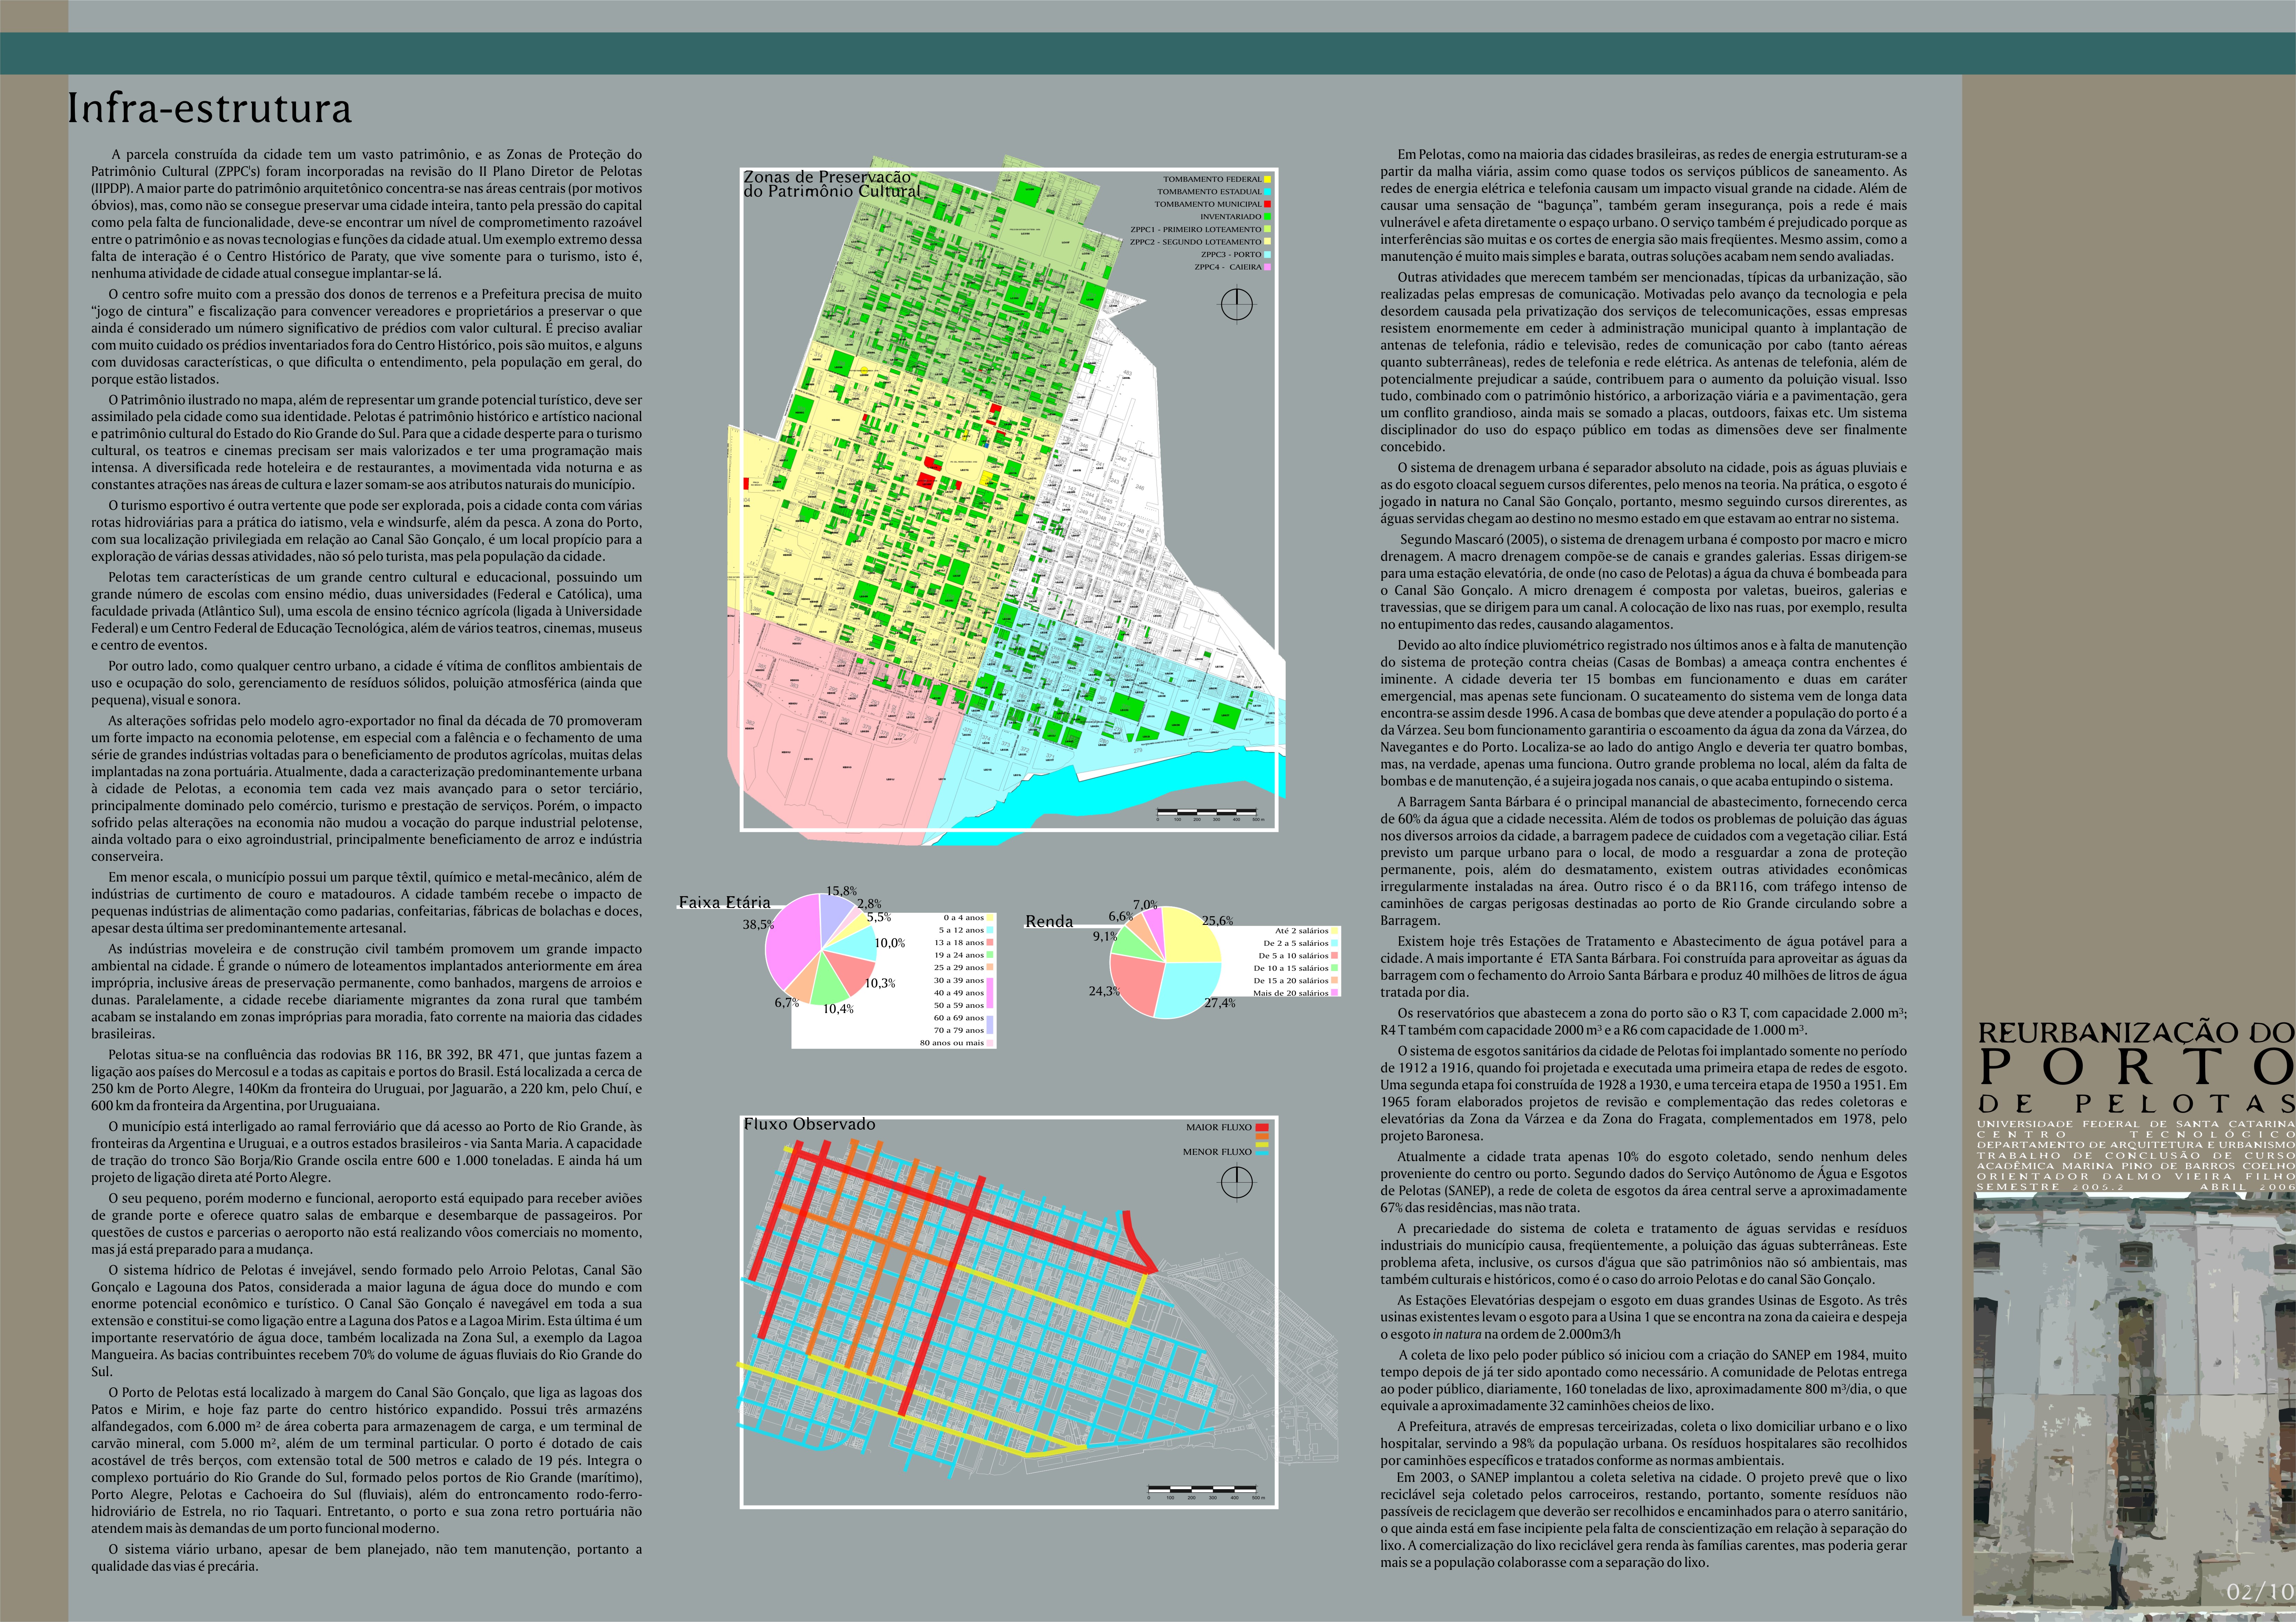Click the yellow Tombamento Federal legend swatch
Image resolution: width=2296 pixels, height=1622 pixels.
(1268, 179)
